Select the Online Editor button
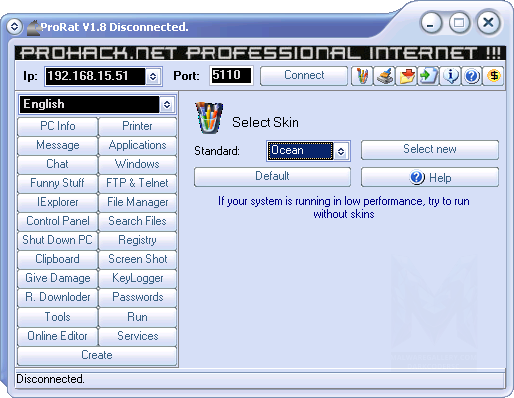Screen dimensions: 514x398 (x=58, y=336)
